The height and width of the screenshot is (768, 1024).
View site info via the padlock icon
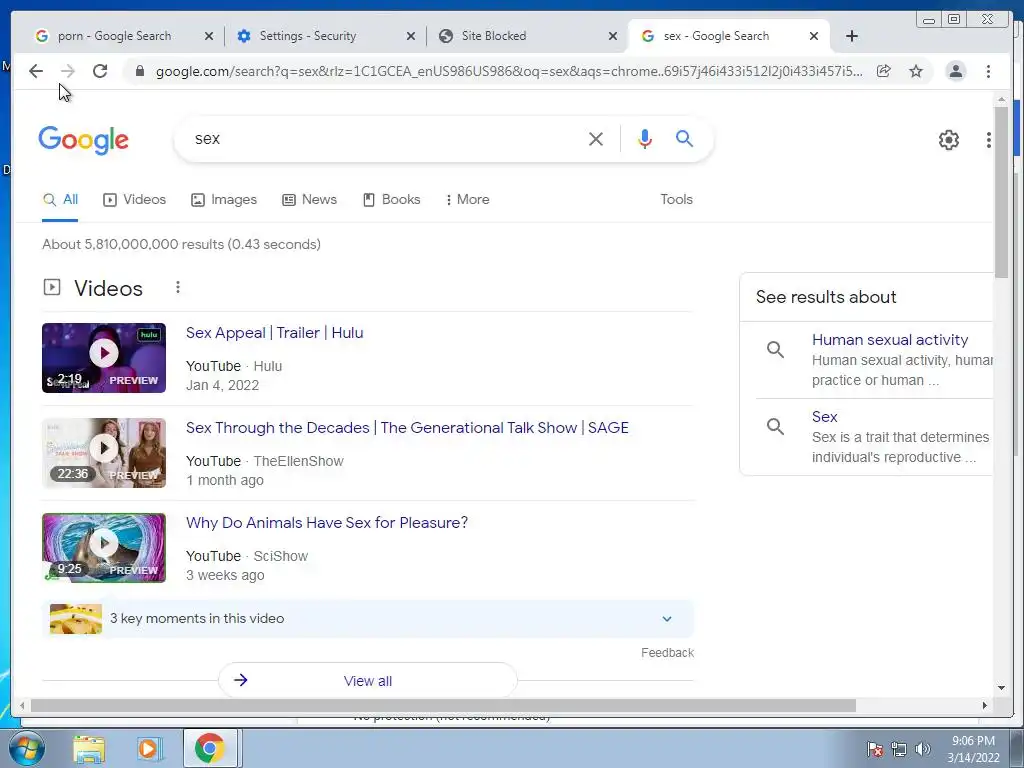pyautogui.click(x=139, y=71)
